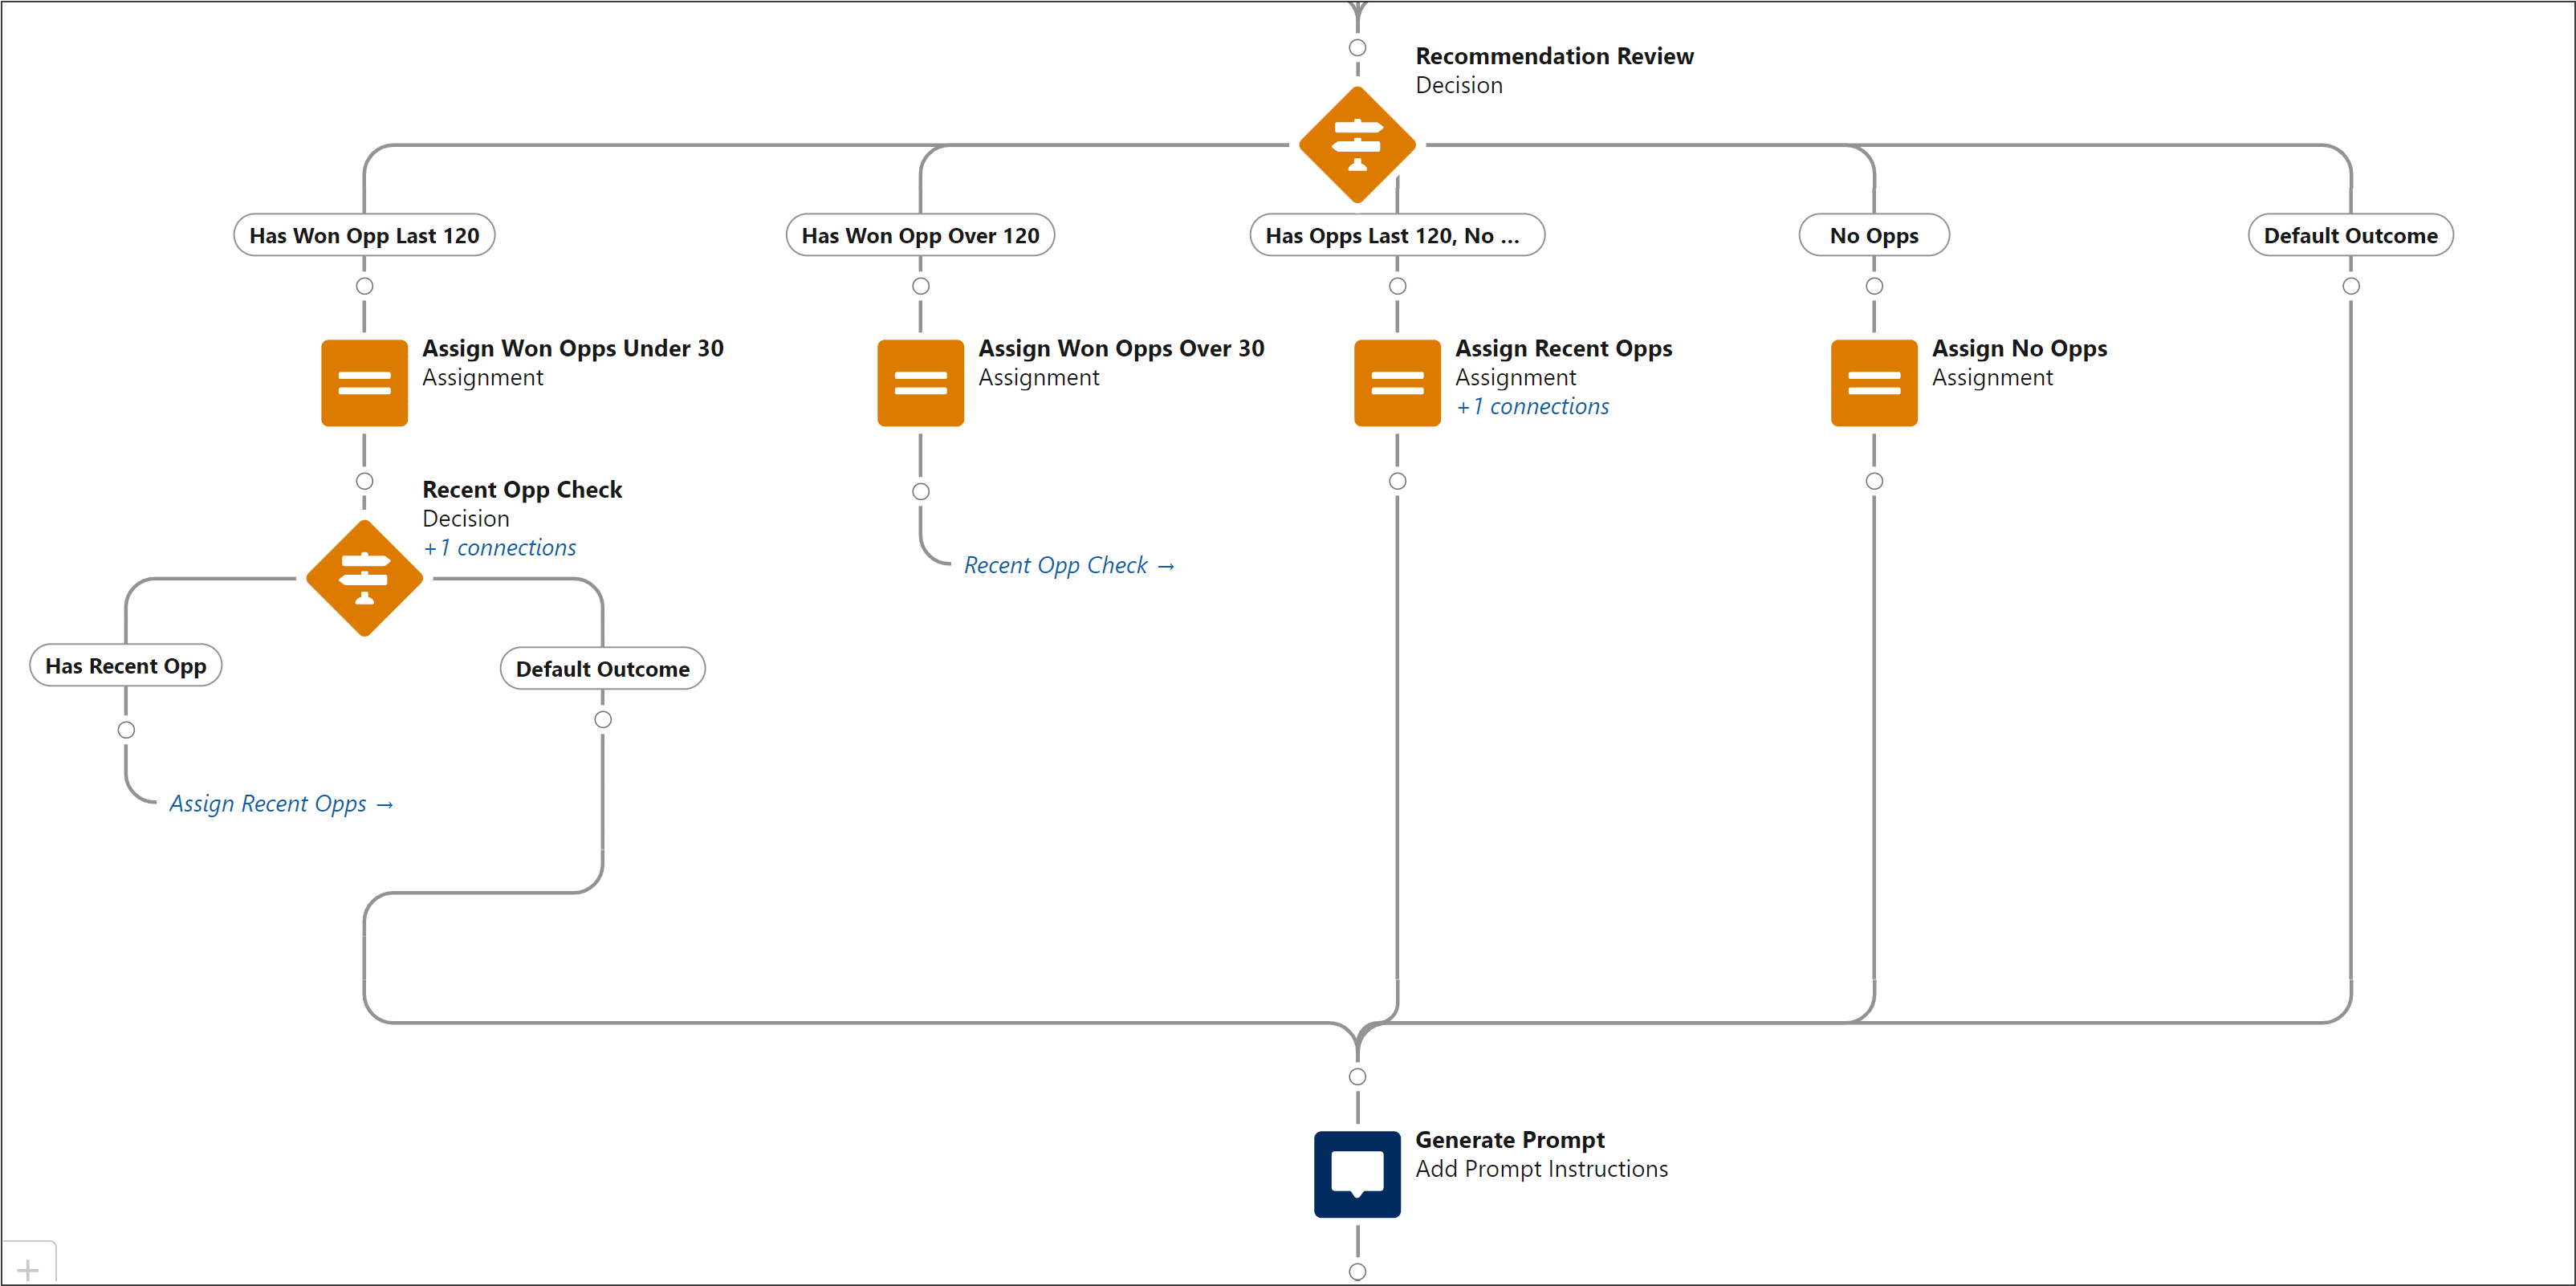Select the Has Won Opp Over 120 outcome
Screen dimensions: 2576x1286
920,235
